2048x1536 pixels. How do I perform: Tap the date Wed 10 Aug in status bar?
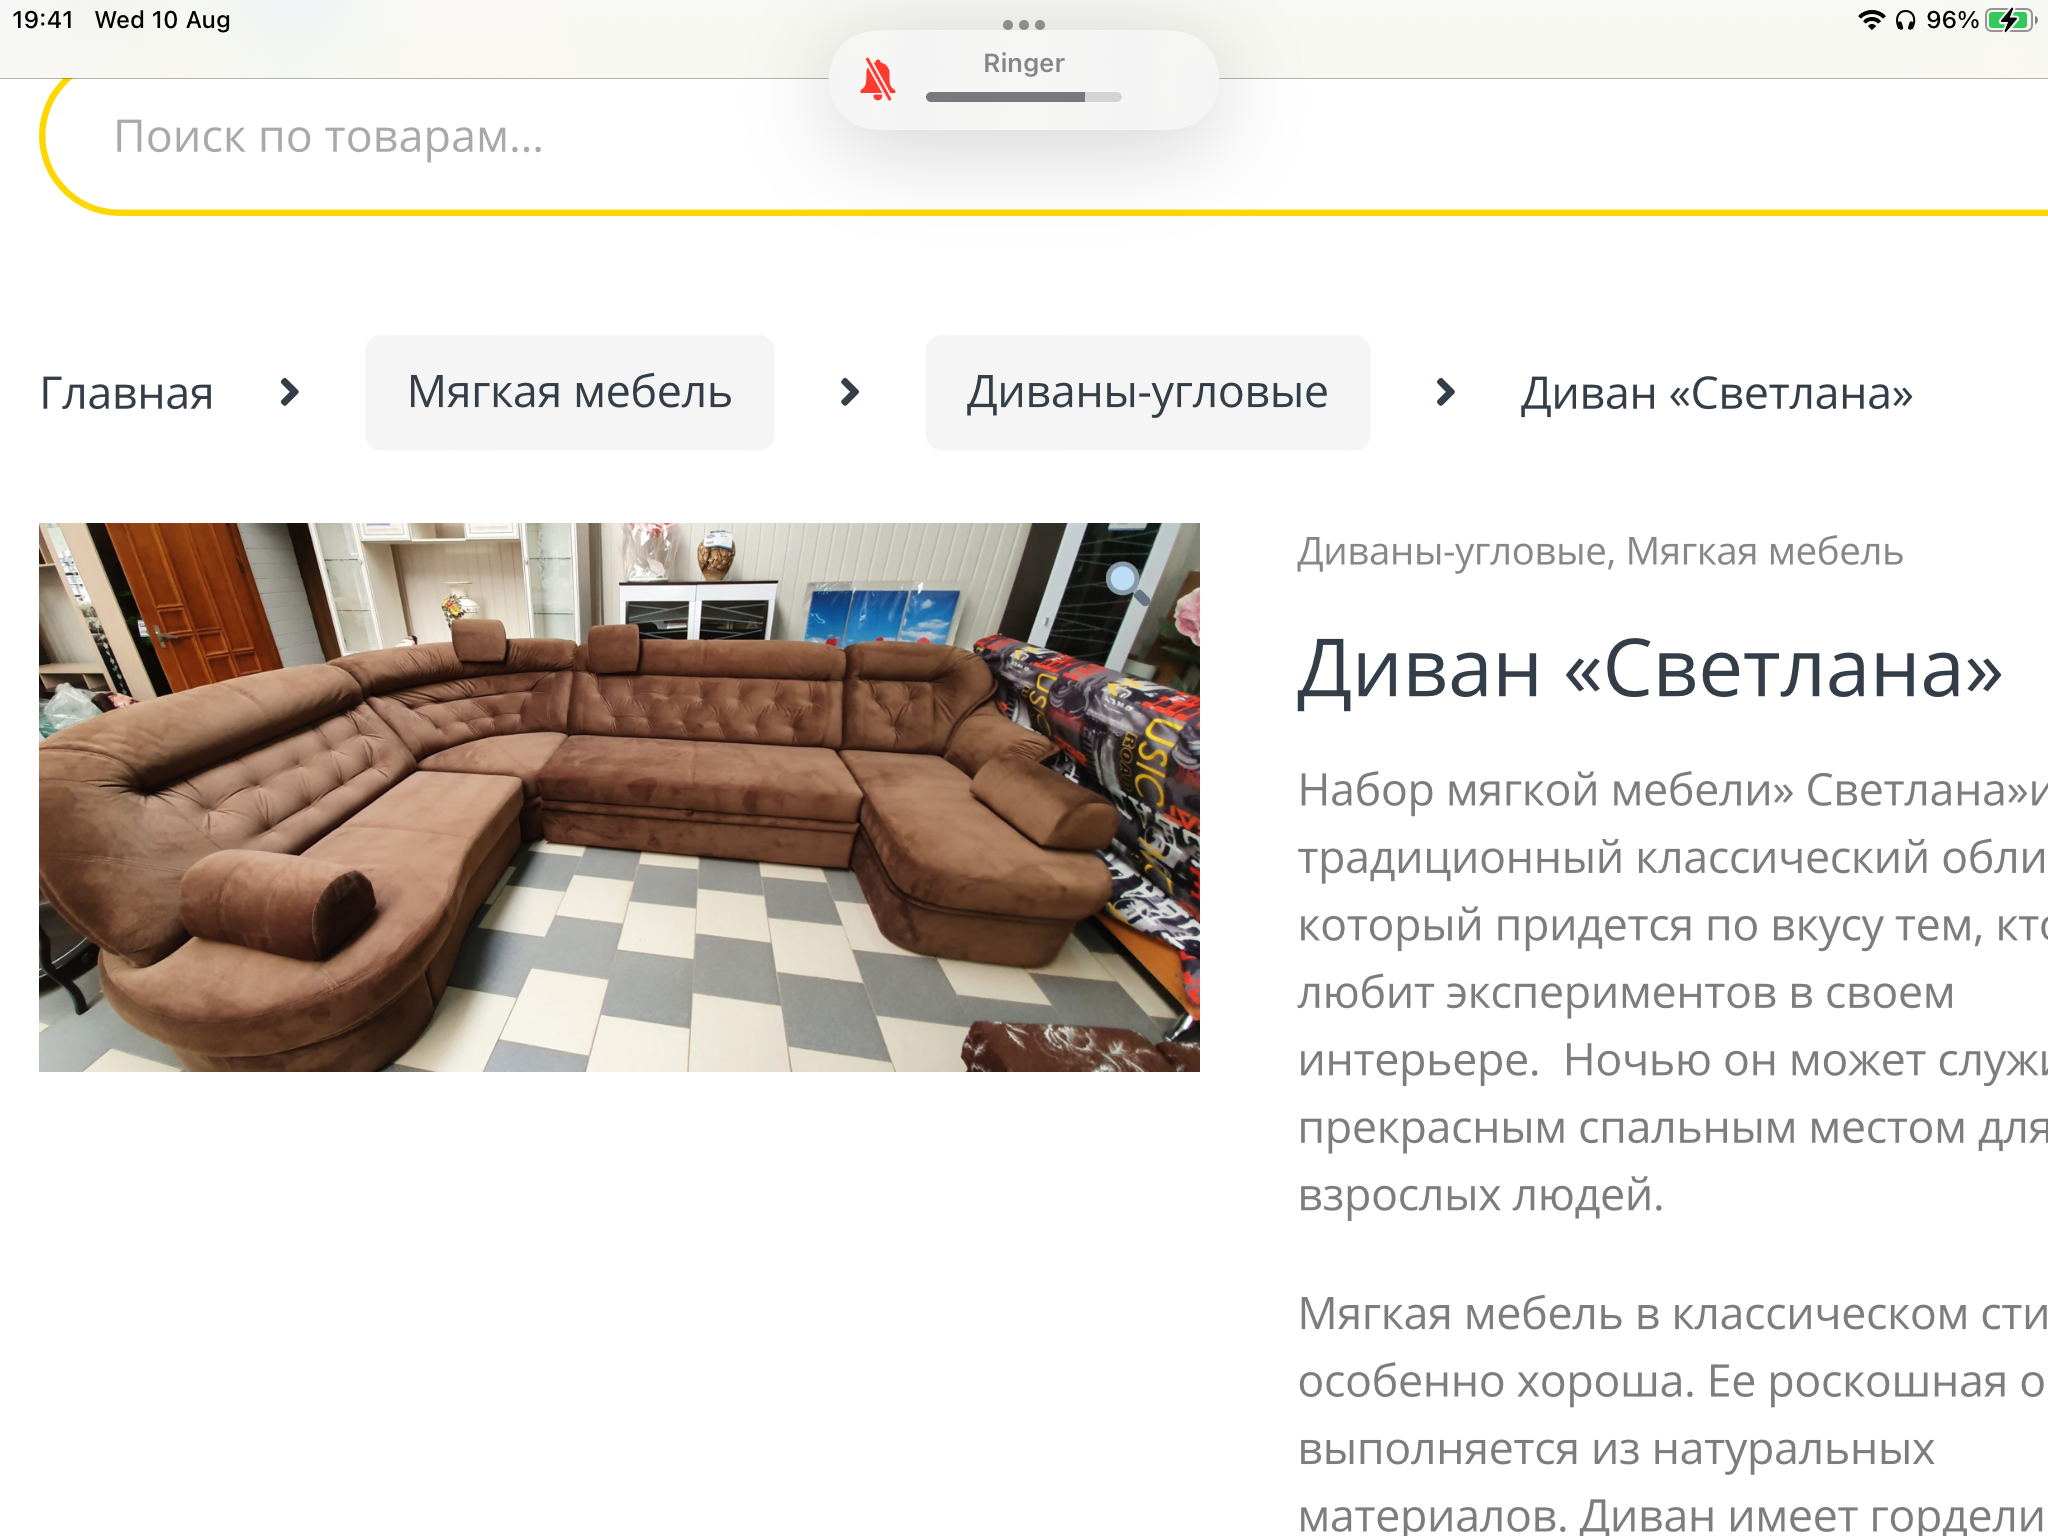[163, 20]
